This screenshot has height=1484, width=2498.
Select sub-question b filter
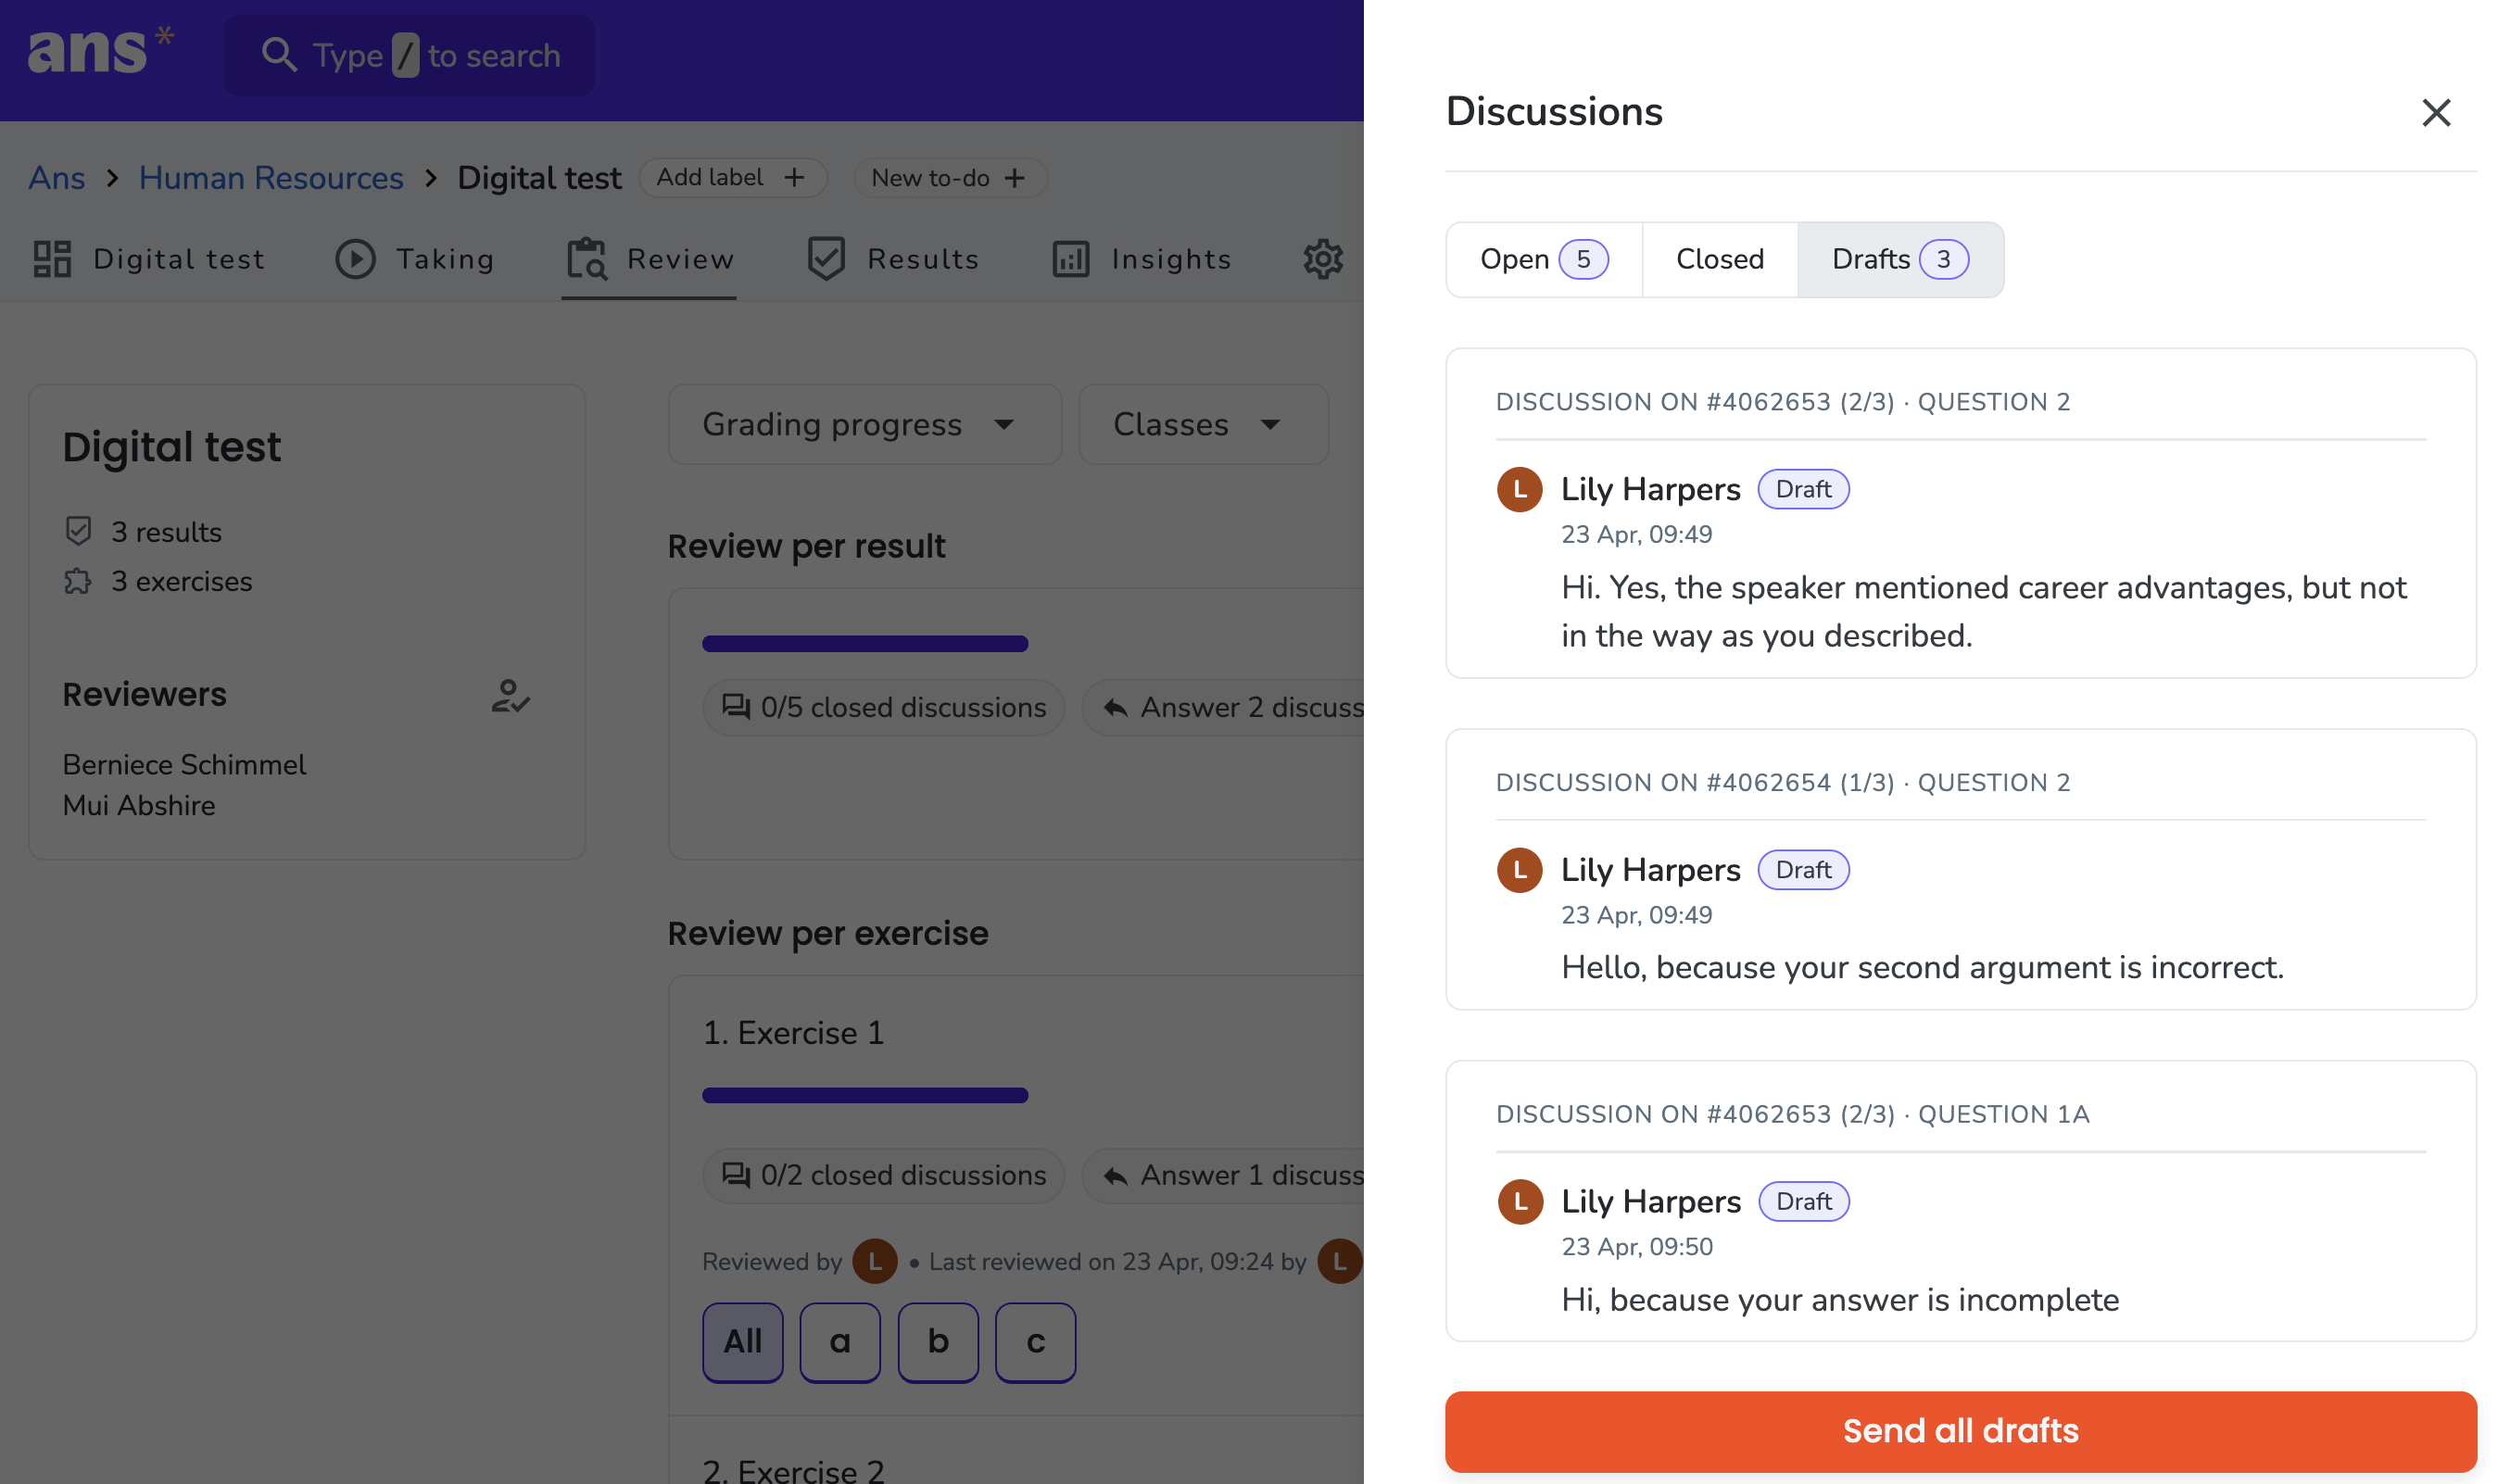click(938, 1342)
